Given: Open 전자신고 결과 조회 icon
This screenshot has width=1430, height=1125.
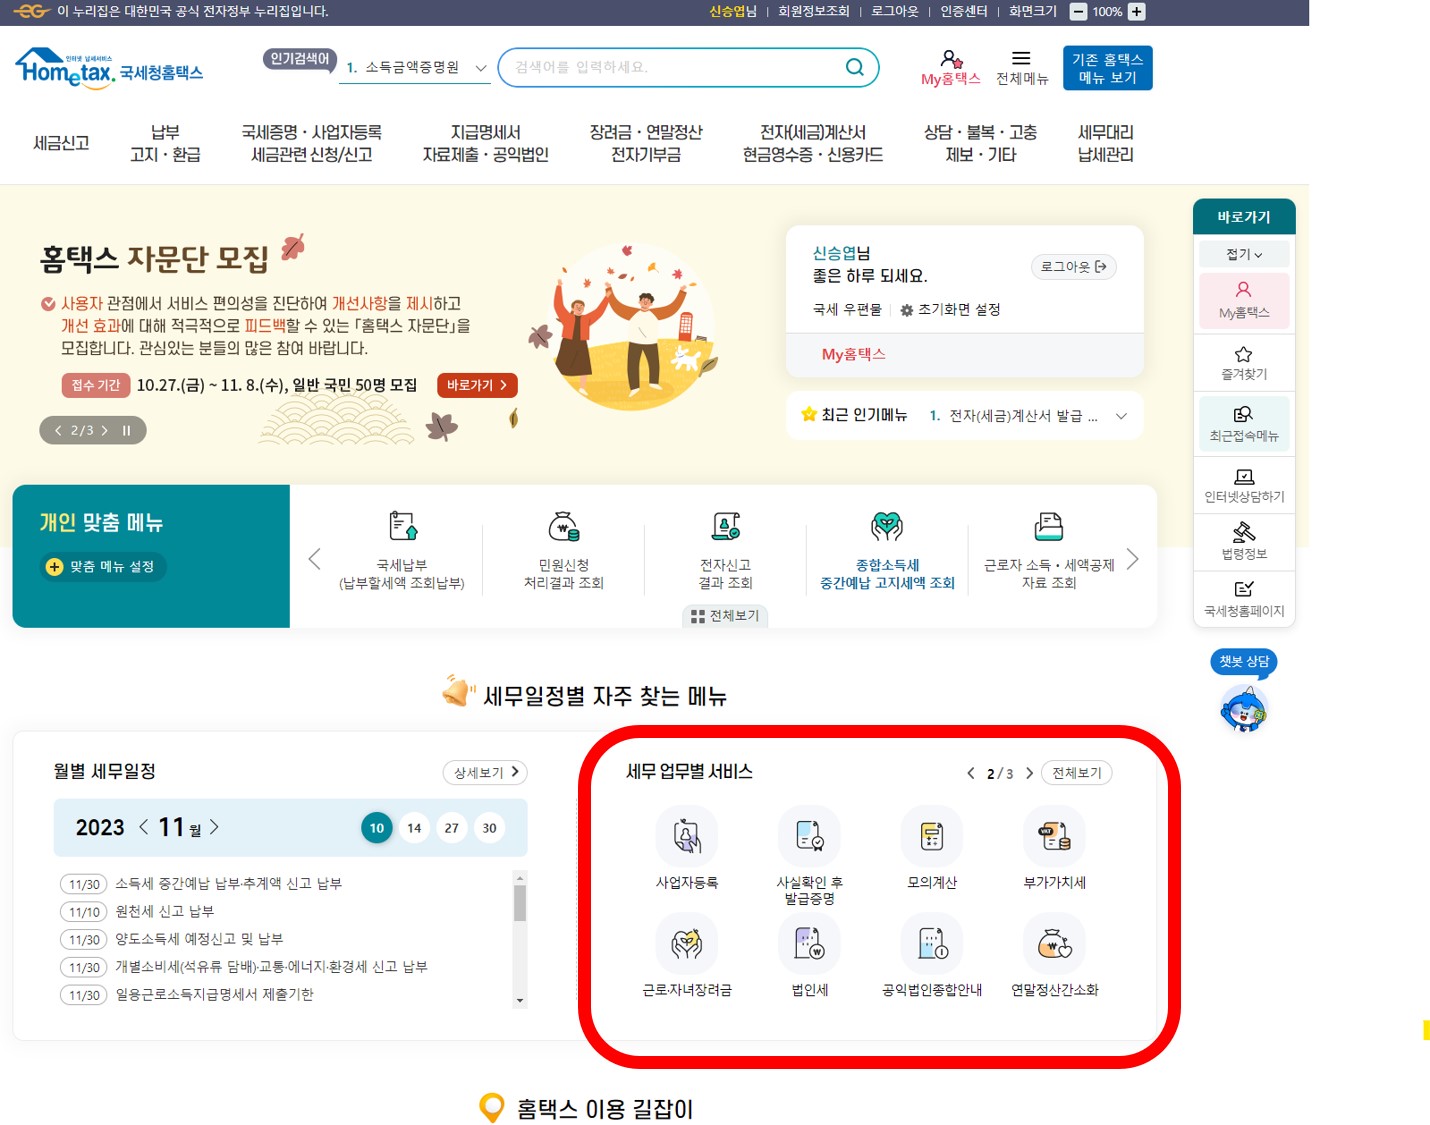Looking at the screenshot, I should pos(726,526).
